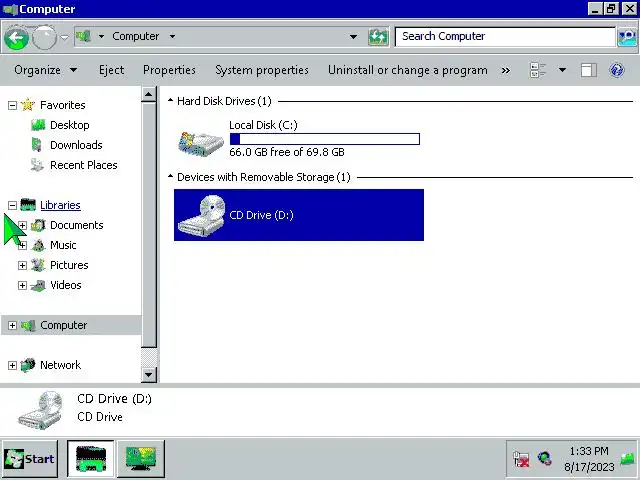Image resolution: width=640 pixels, height=480 pixels.
Task: Focus the Search Computer field
Action: (505, 37)
